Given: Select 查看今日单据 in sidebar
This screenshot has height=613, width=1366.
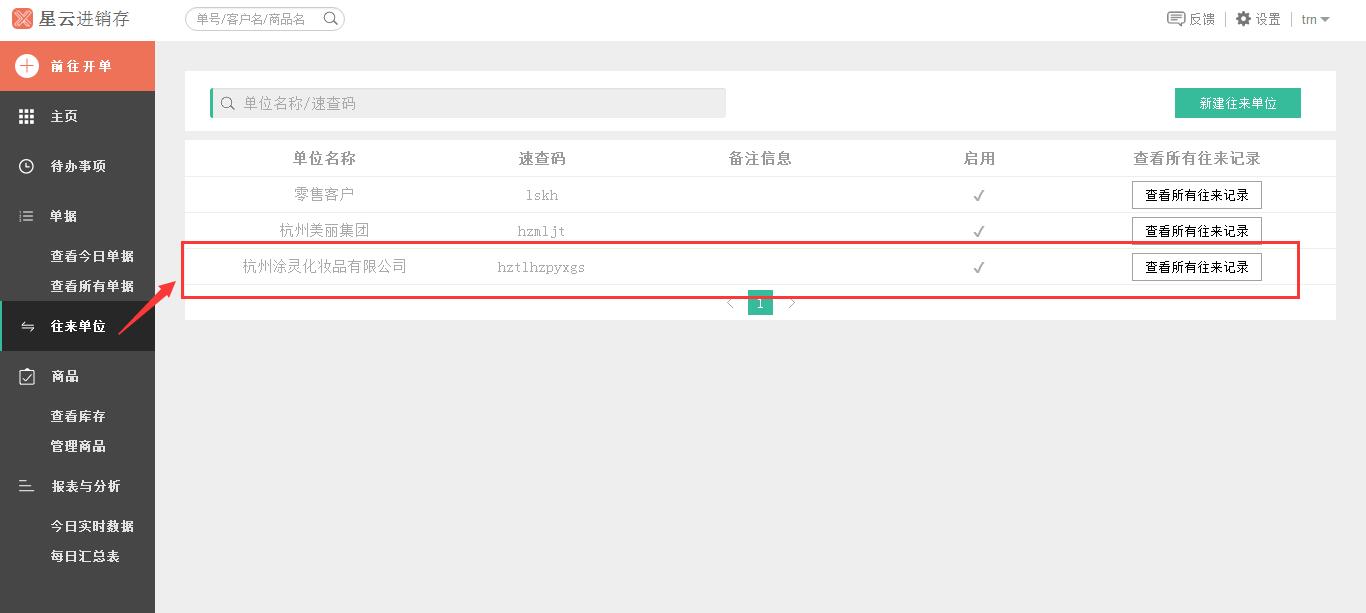Looking at the screenshot, I should pos(92,256).
